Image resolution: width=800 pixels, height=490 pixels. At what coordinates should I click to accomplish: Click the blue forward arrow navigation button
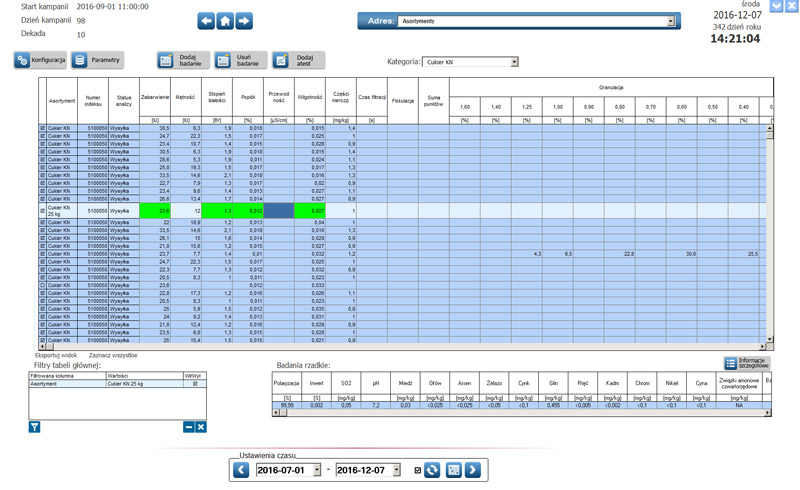[244, 21]
